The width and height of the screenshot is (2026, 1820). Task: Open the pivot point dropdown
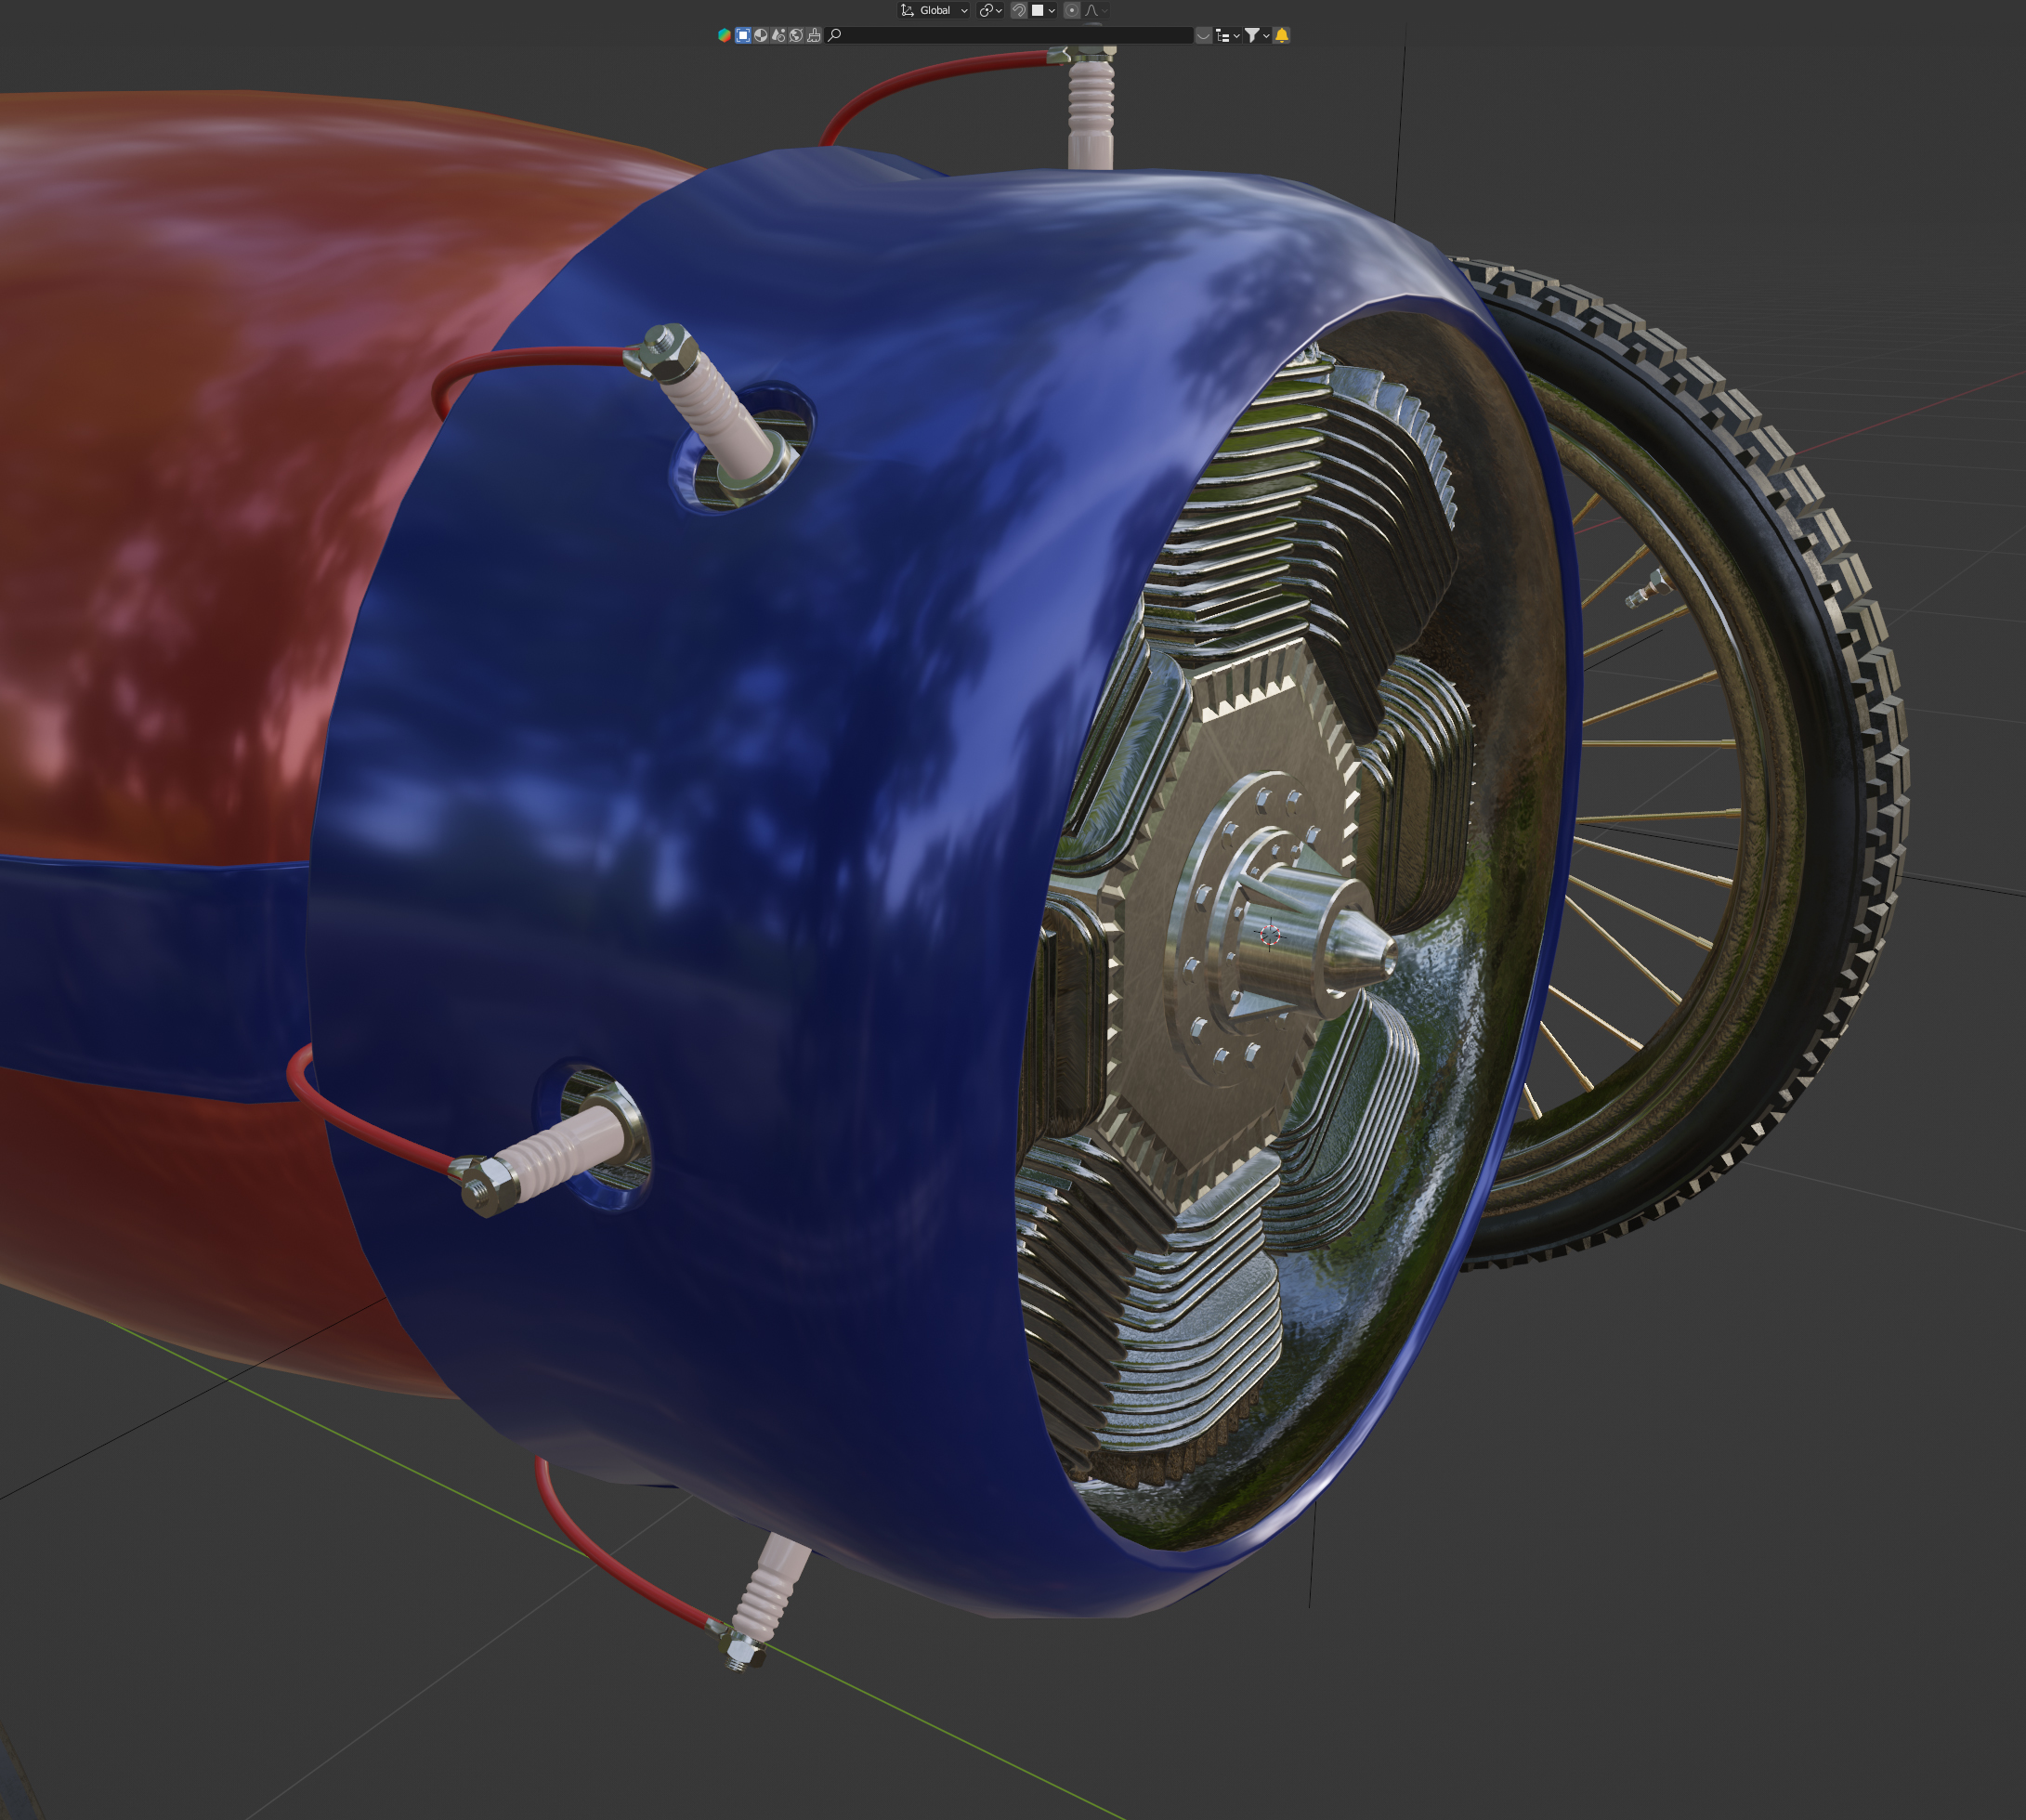pyautogui.click(x=990, y=10)
